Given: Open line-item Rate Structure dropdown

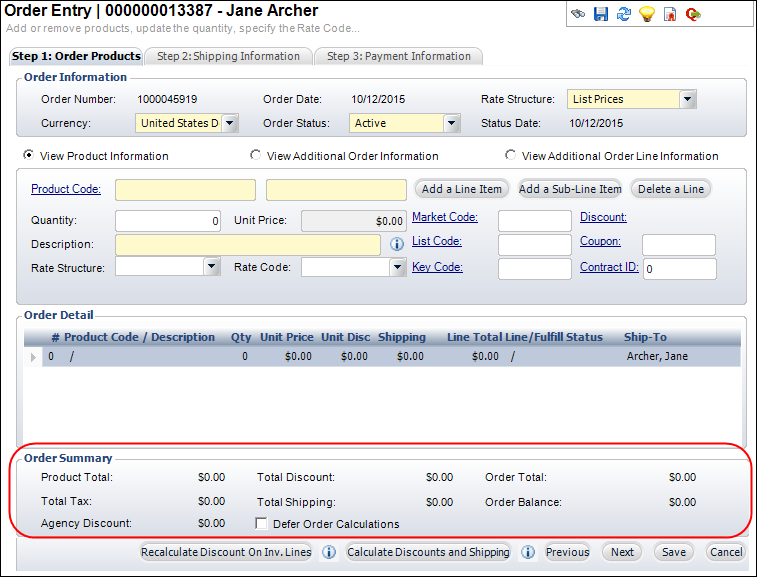Looking at the screenshot, I should coord(211,267).
